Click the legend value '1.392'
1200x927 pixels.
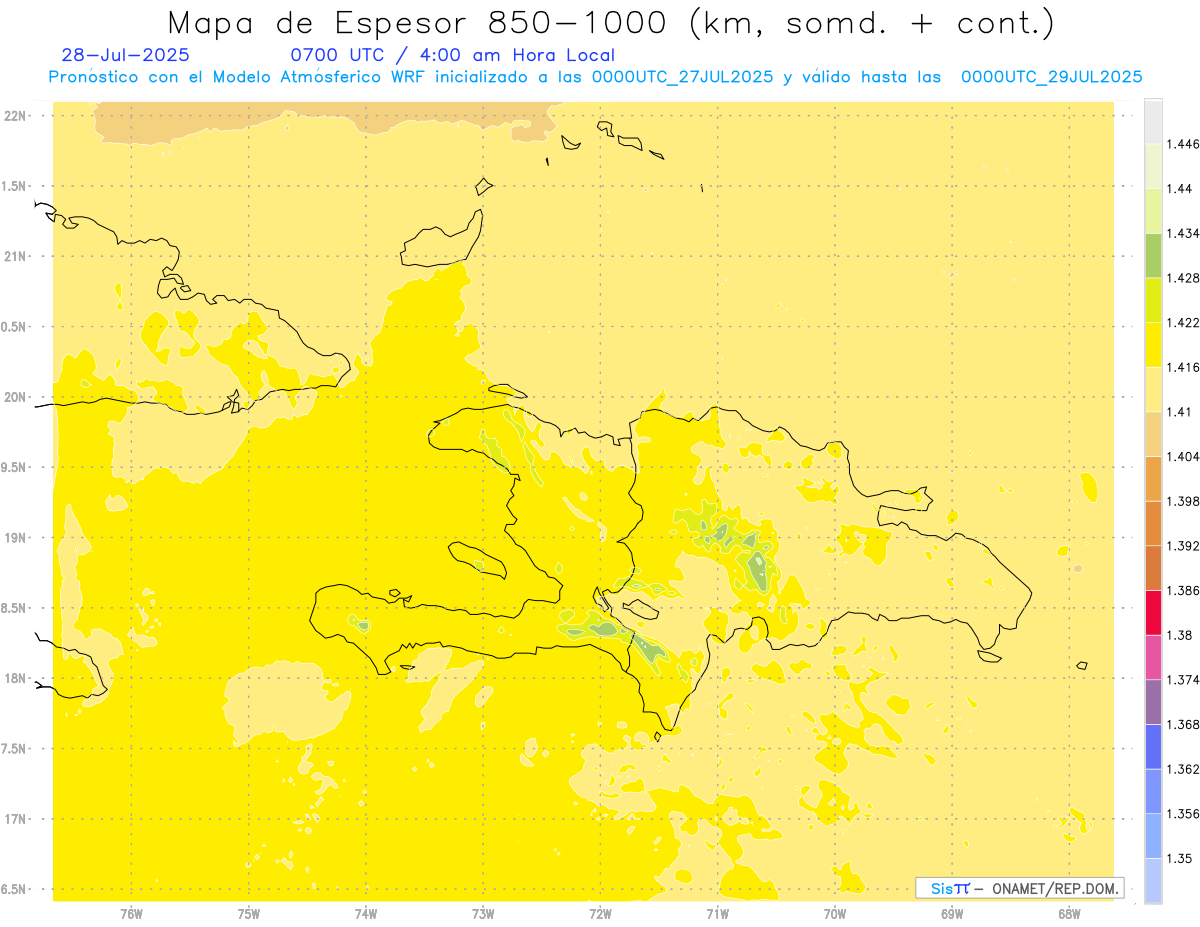1183,546
